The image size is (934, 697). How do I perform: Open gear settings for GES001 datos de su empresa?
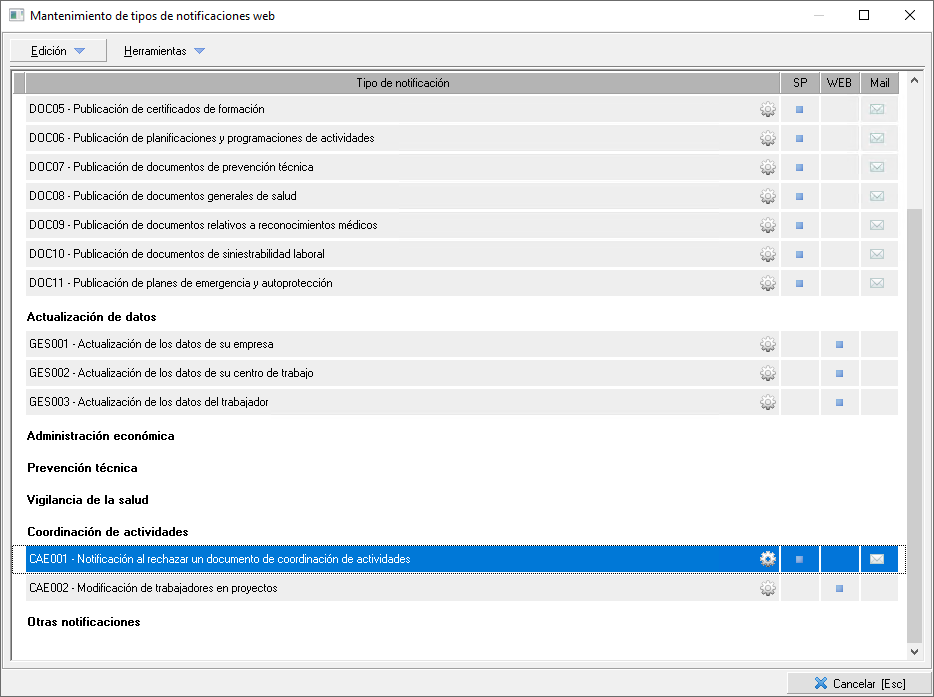[767, 344]
